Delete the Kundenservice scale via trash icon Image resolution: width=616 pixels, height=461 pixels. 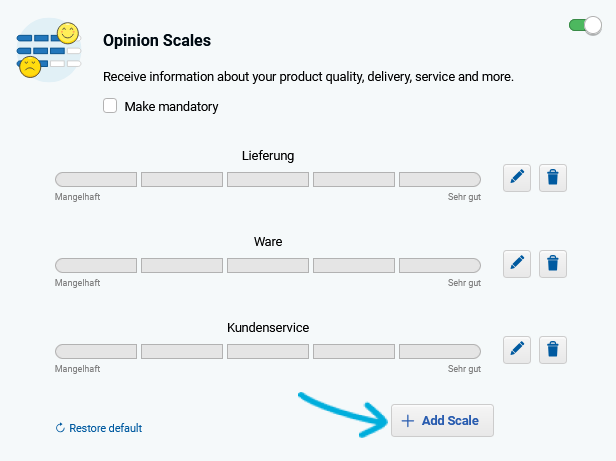click(x=552, y=350)
